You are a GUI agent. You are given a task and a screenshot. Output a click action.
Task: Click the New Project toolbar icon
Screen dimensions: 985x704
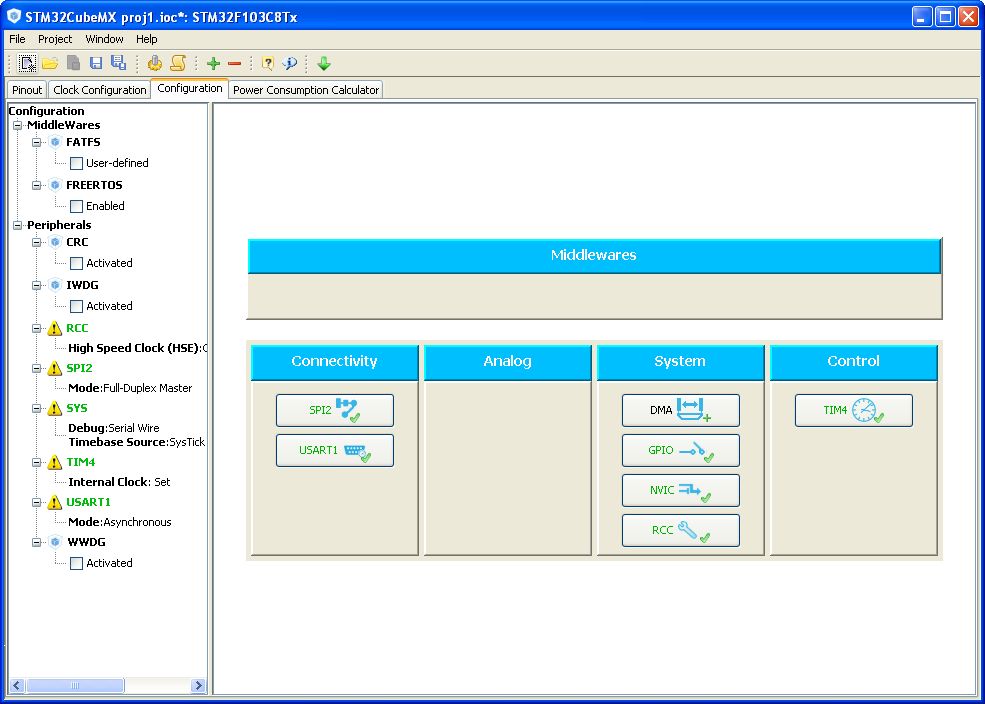coord(27,63)
